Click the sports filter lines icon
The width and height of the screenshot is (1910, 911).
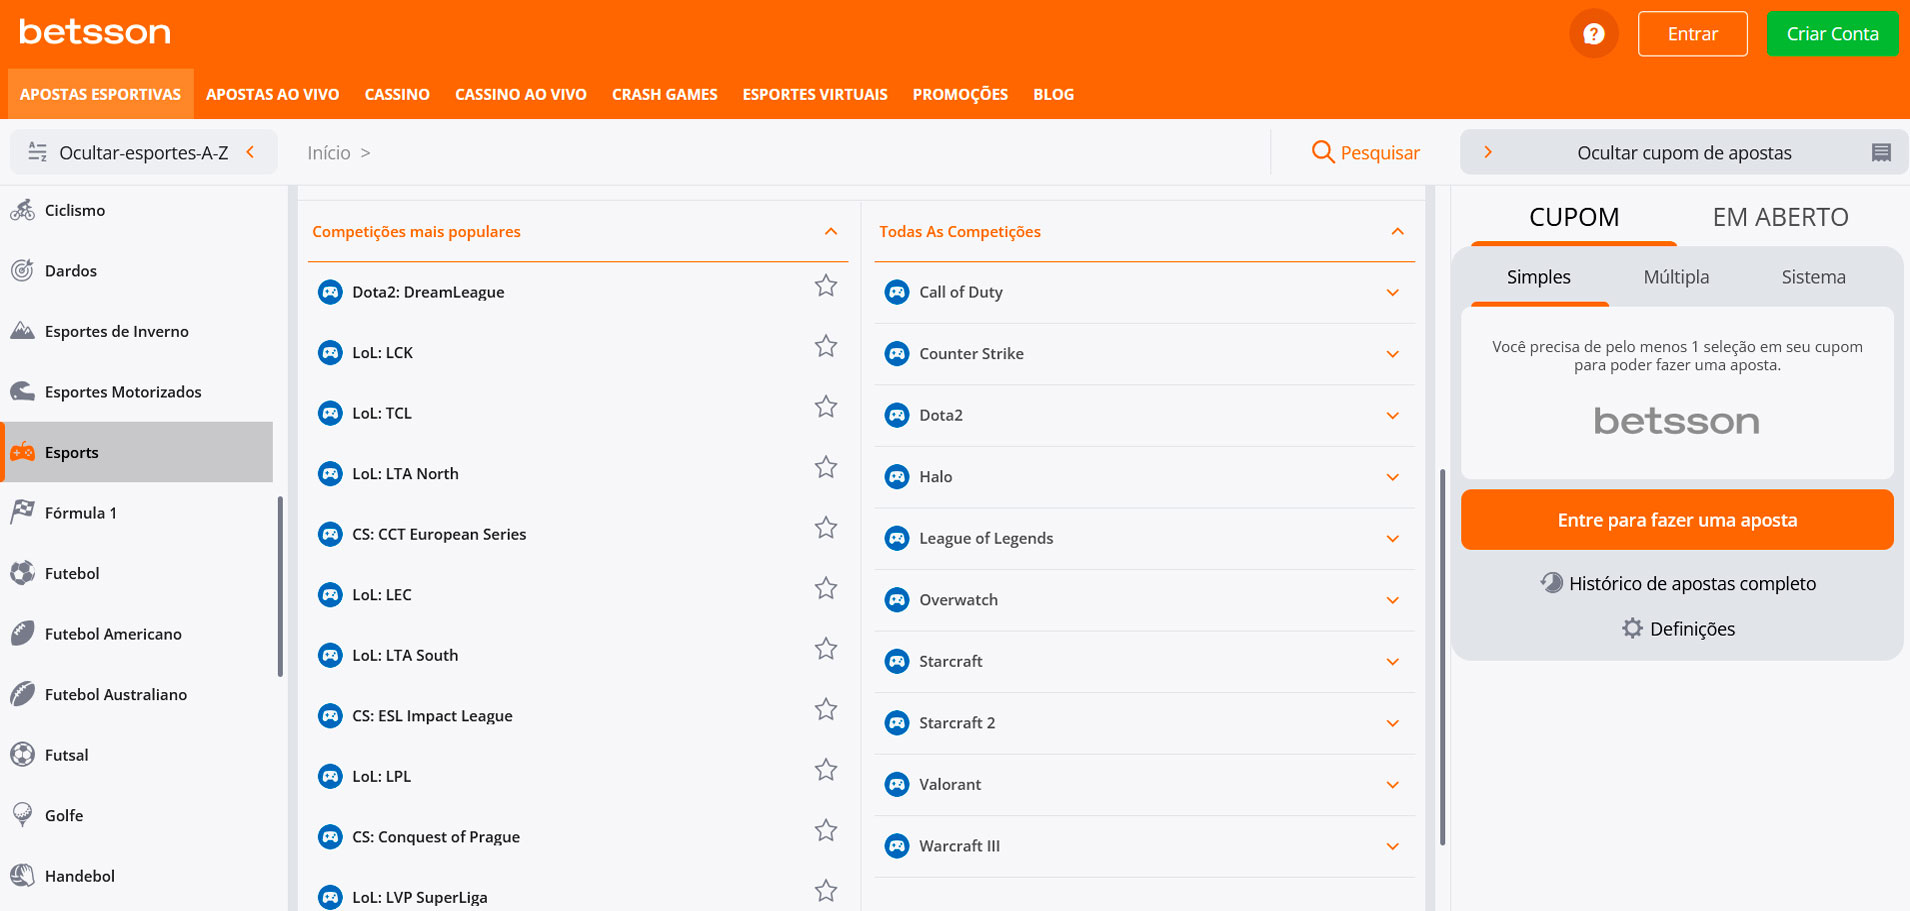38,152
